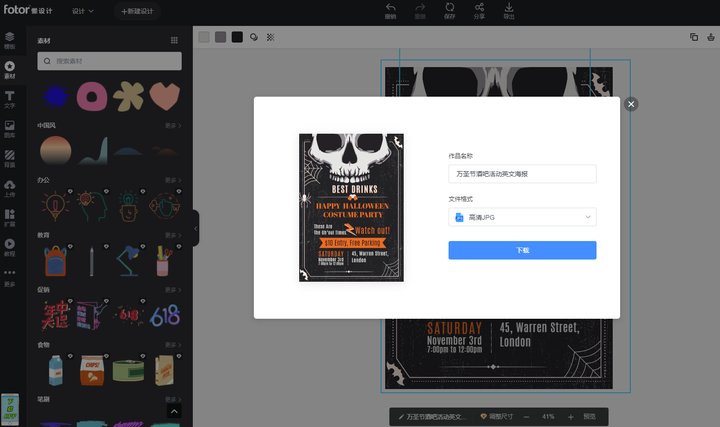
Task: Open the 上传 upload panel in sidebar
Action: tap(10, 187)
